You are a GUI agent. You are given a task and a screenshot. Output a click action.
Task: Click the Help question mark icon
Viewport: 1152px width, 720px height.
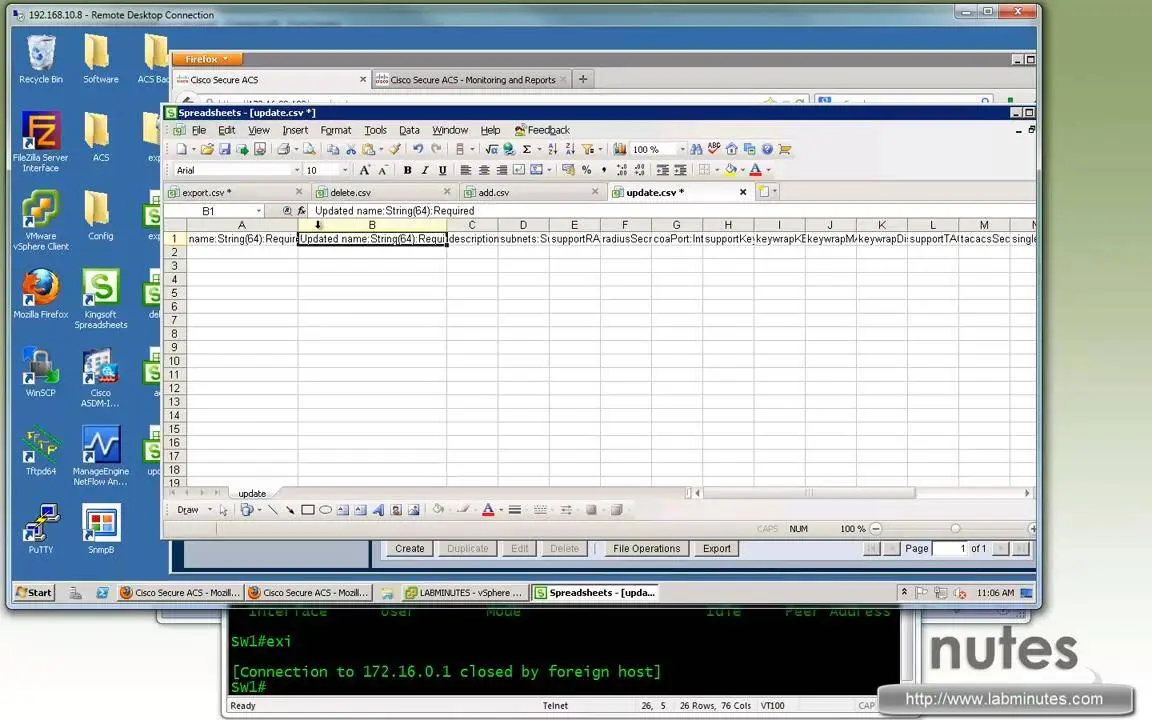tap(767, 149)
